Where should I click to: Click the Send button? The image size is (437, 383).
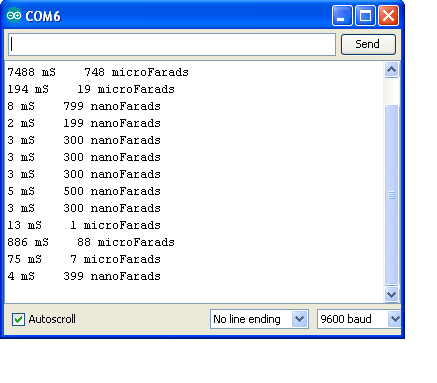[368, 44]
